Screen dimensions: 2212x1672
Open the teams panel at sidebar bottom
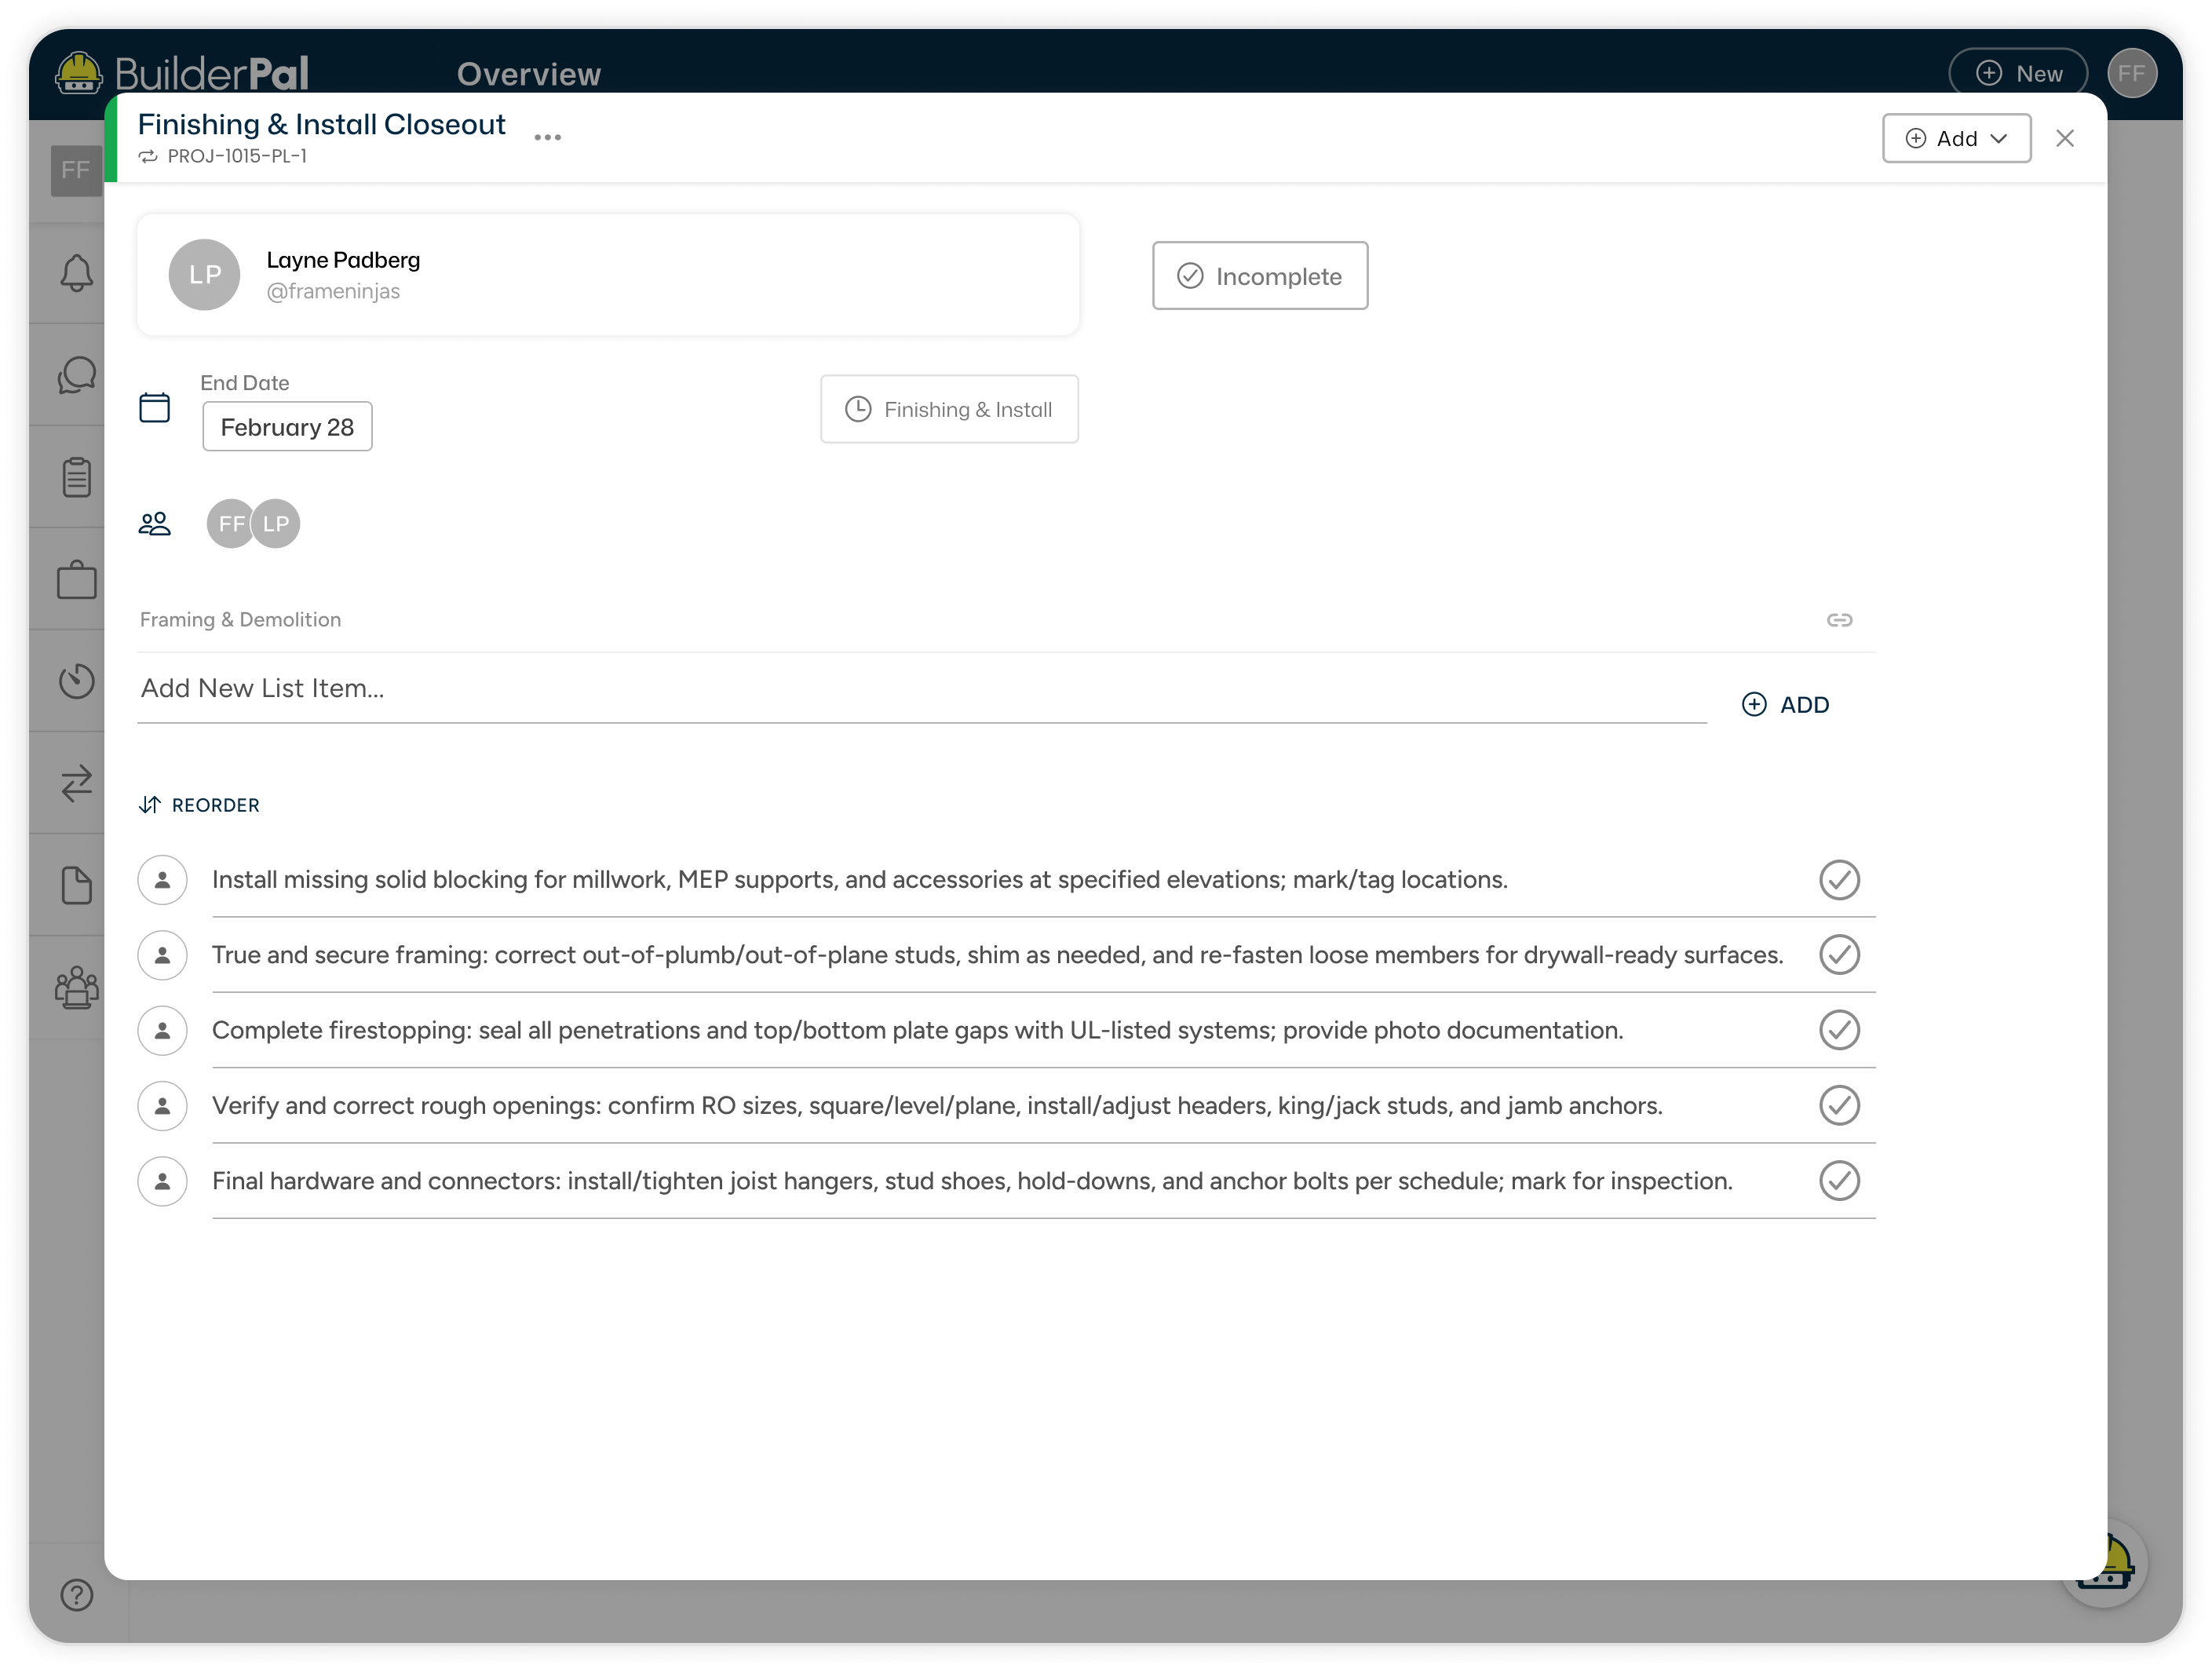coord(76,989)
